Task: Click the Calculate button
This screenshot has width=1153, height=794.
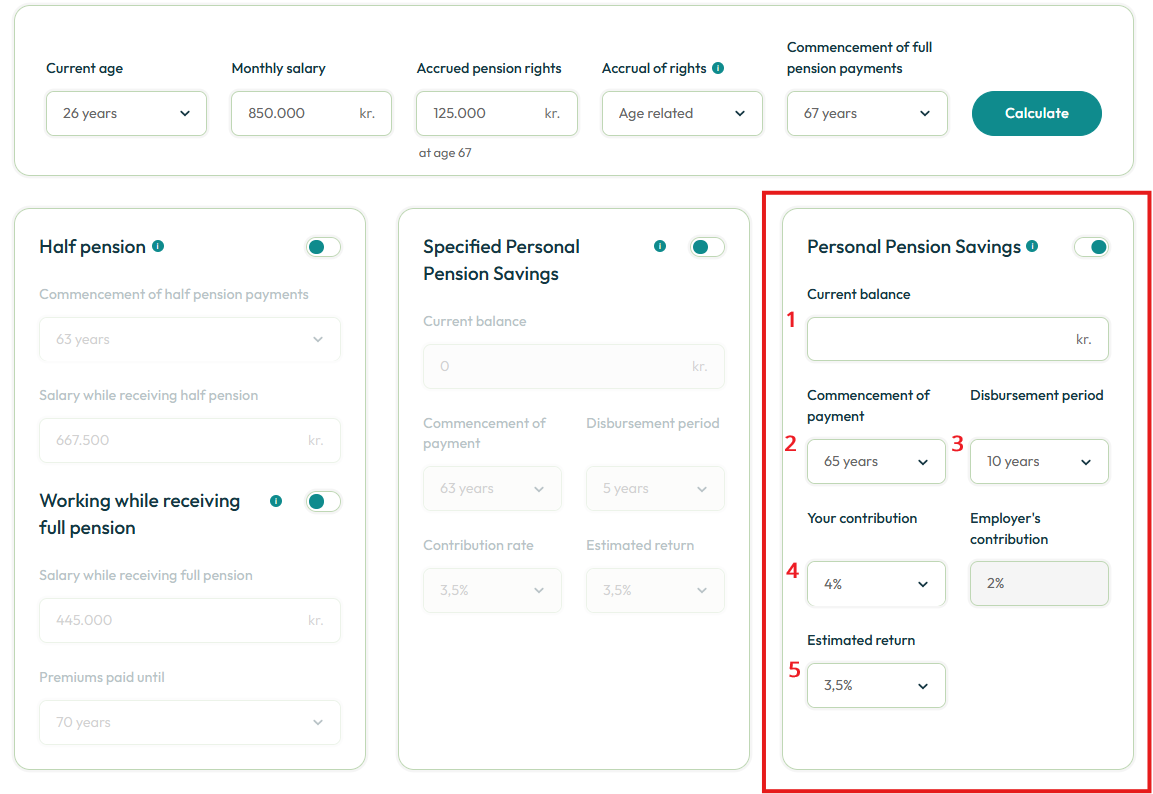Action: coord(1037,113)
